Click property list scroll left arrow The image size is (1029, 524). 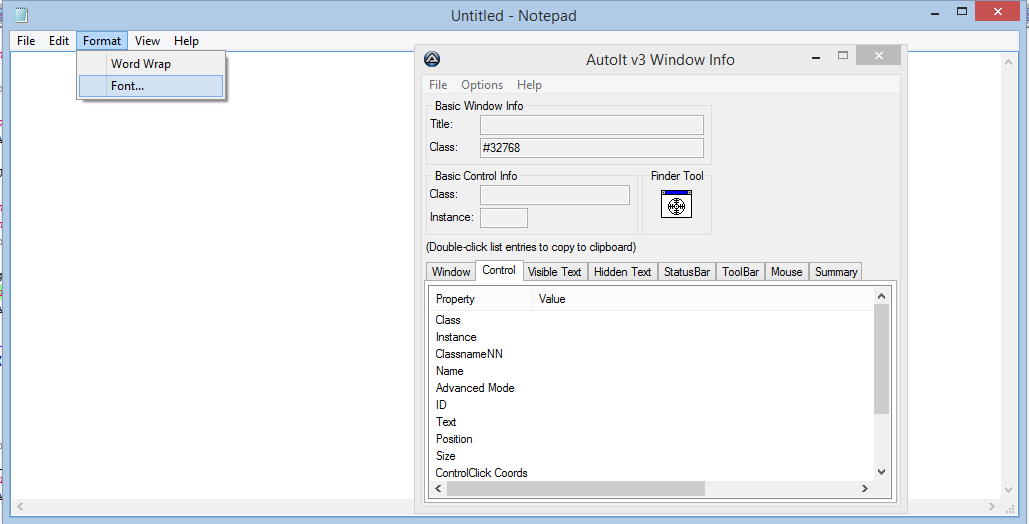(x=438, y=488)
